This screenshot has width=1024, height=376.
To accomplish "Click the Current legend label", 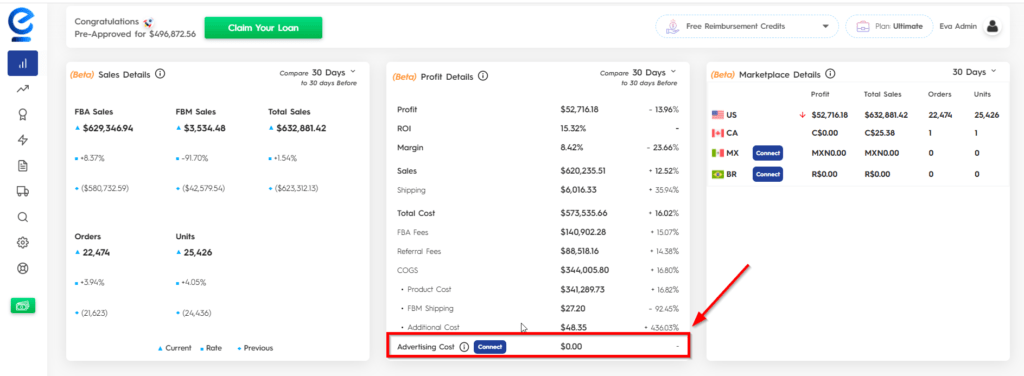I will (x=178, y=348).
